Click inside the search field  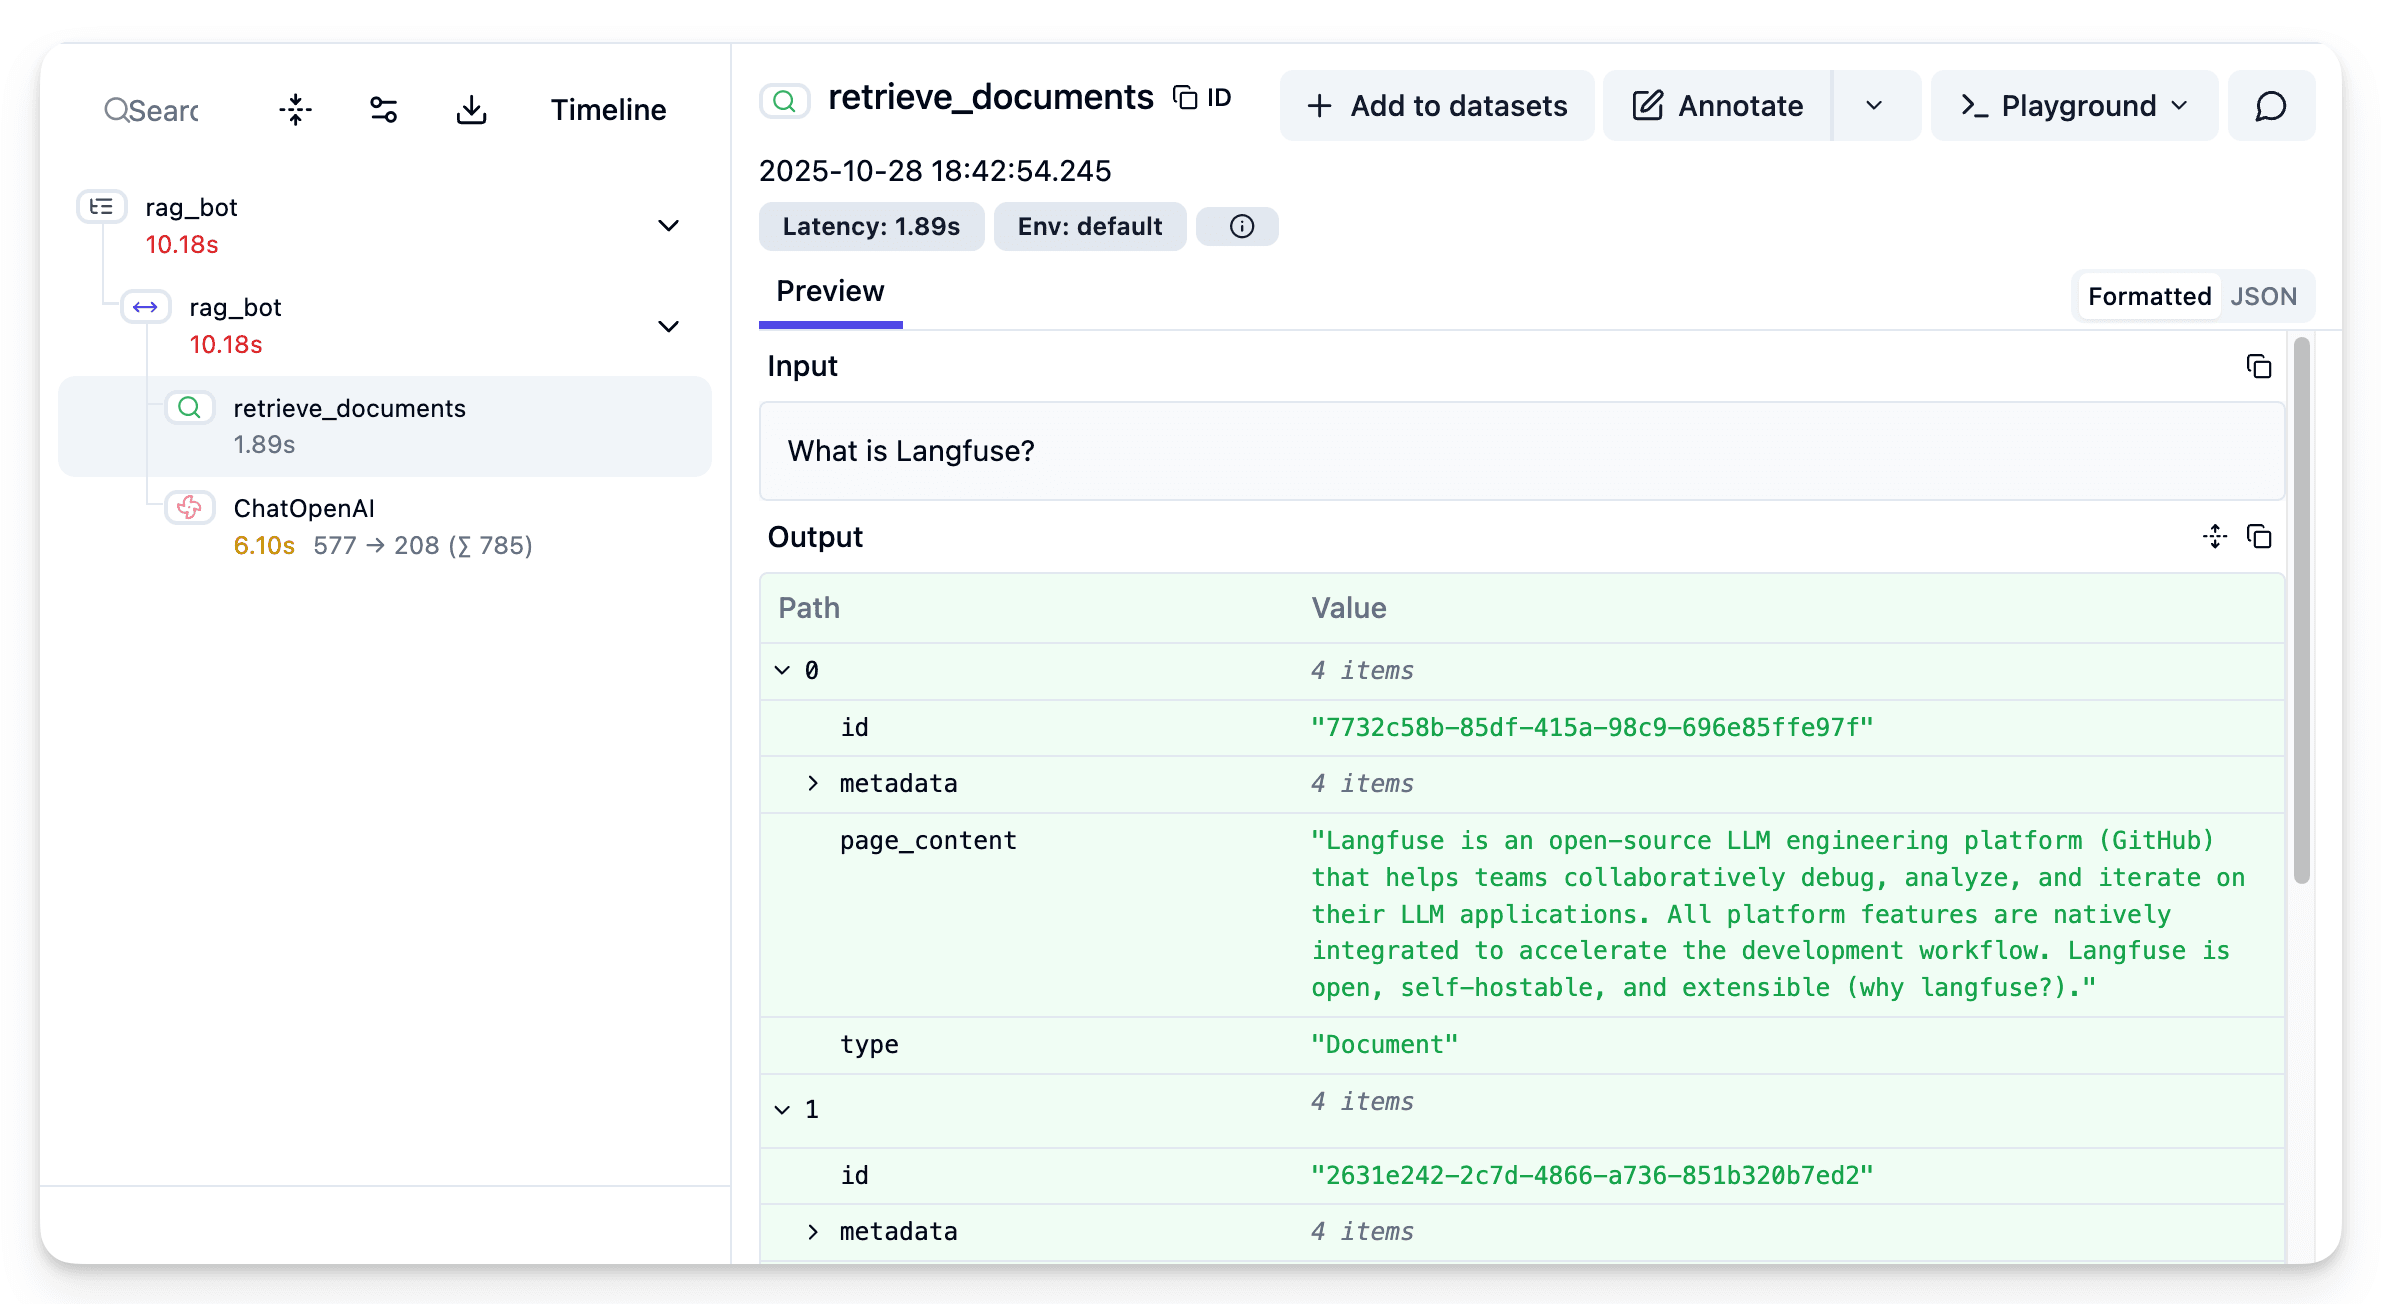[160, 110]
